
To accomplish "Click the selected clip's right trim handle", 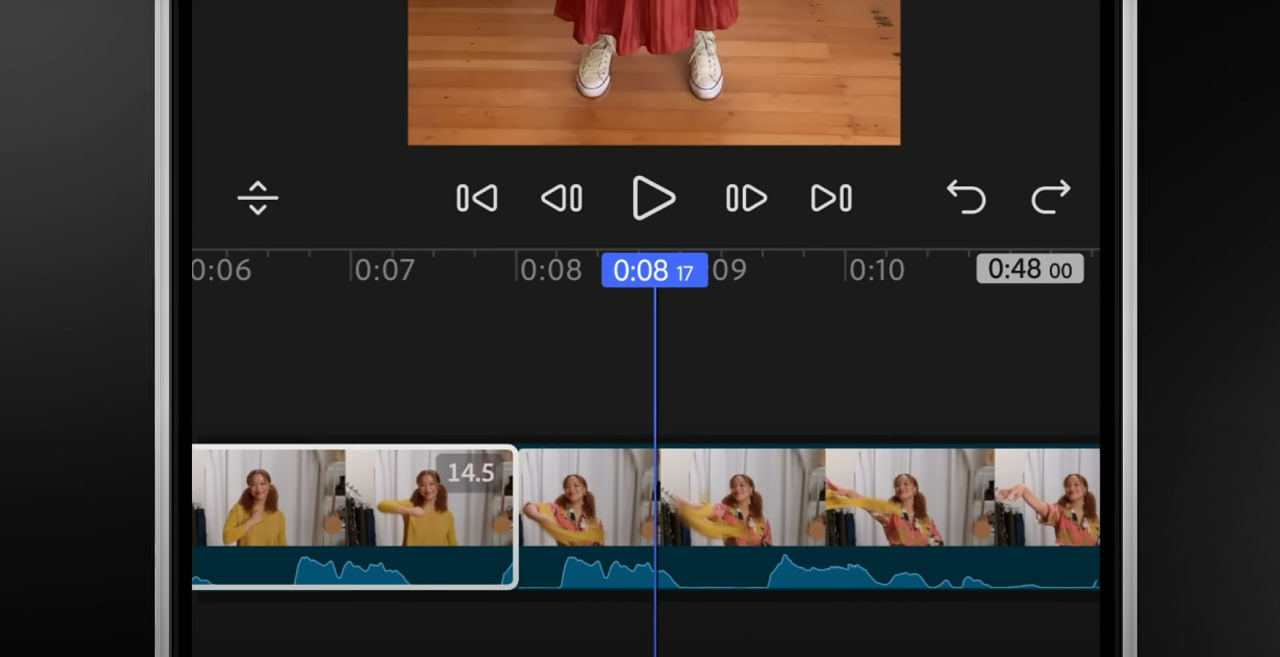I will click(x=514, y=516).
